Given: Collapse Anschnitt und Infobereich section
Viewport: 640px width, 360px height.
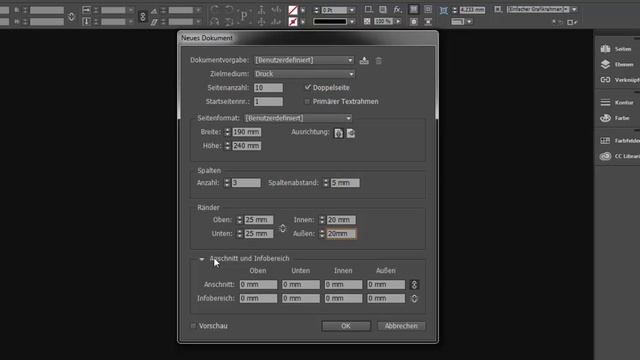Looking at the screenshot, I should point(202,259).
